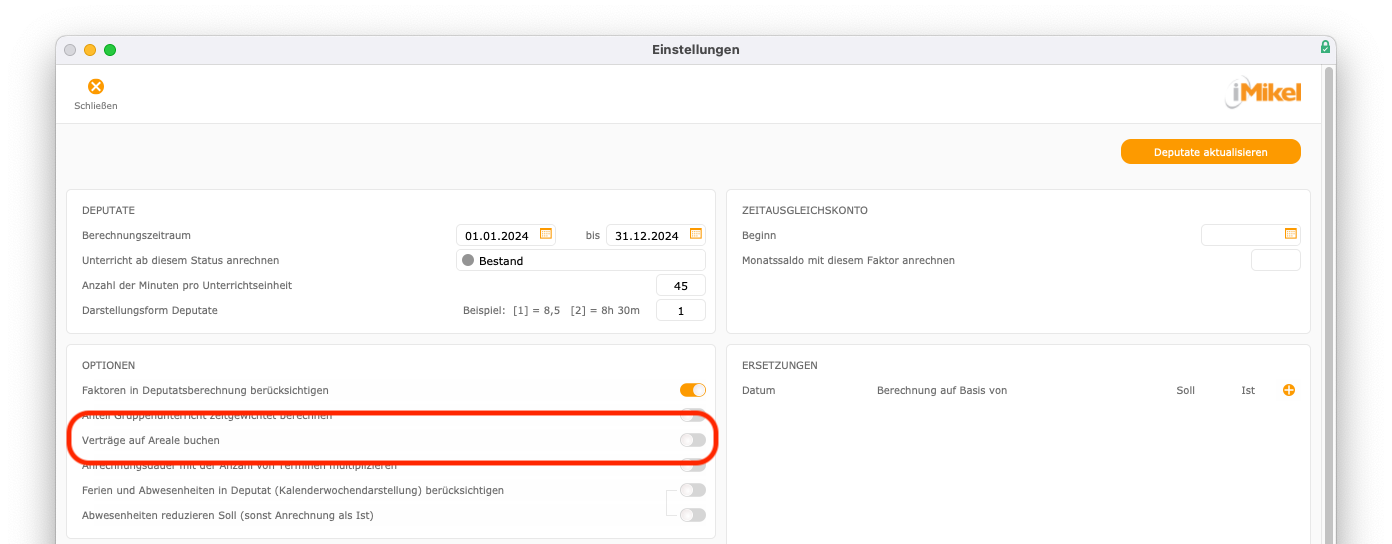Add a new Ersetzungen entry with plus icon

pyautogui.click(x=1289, y=390)
